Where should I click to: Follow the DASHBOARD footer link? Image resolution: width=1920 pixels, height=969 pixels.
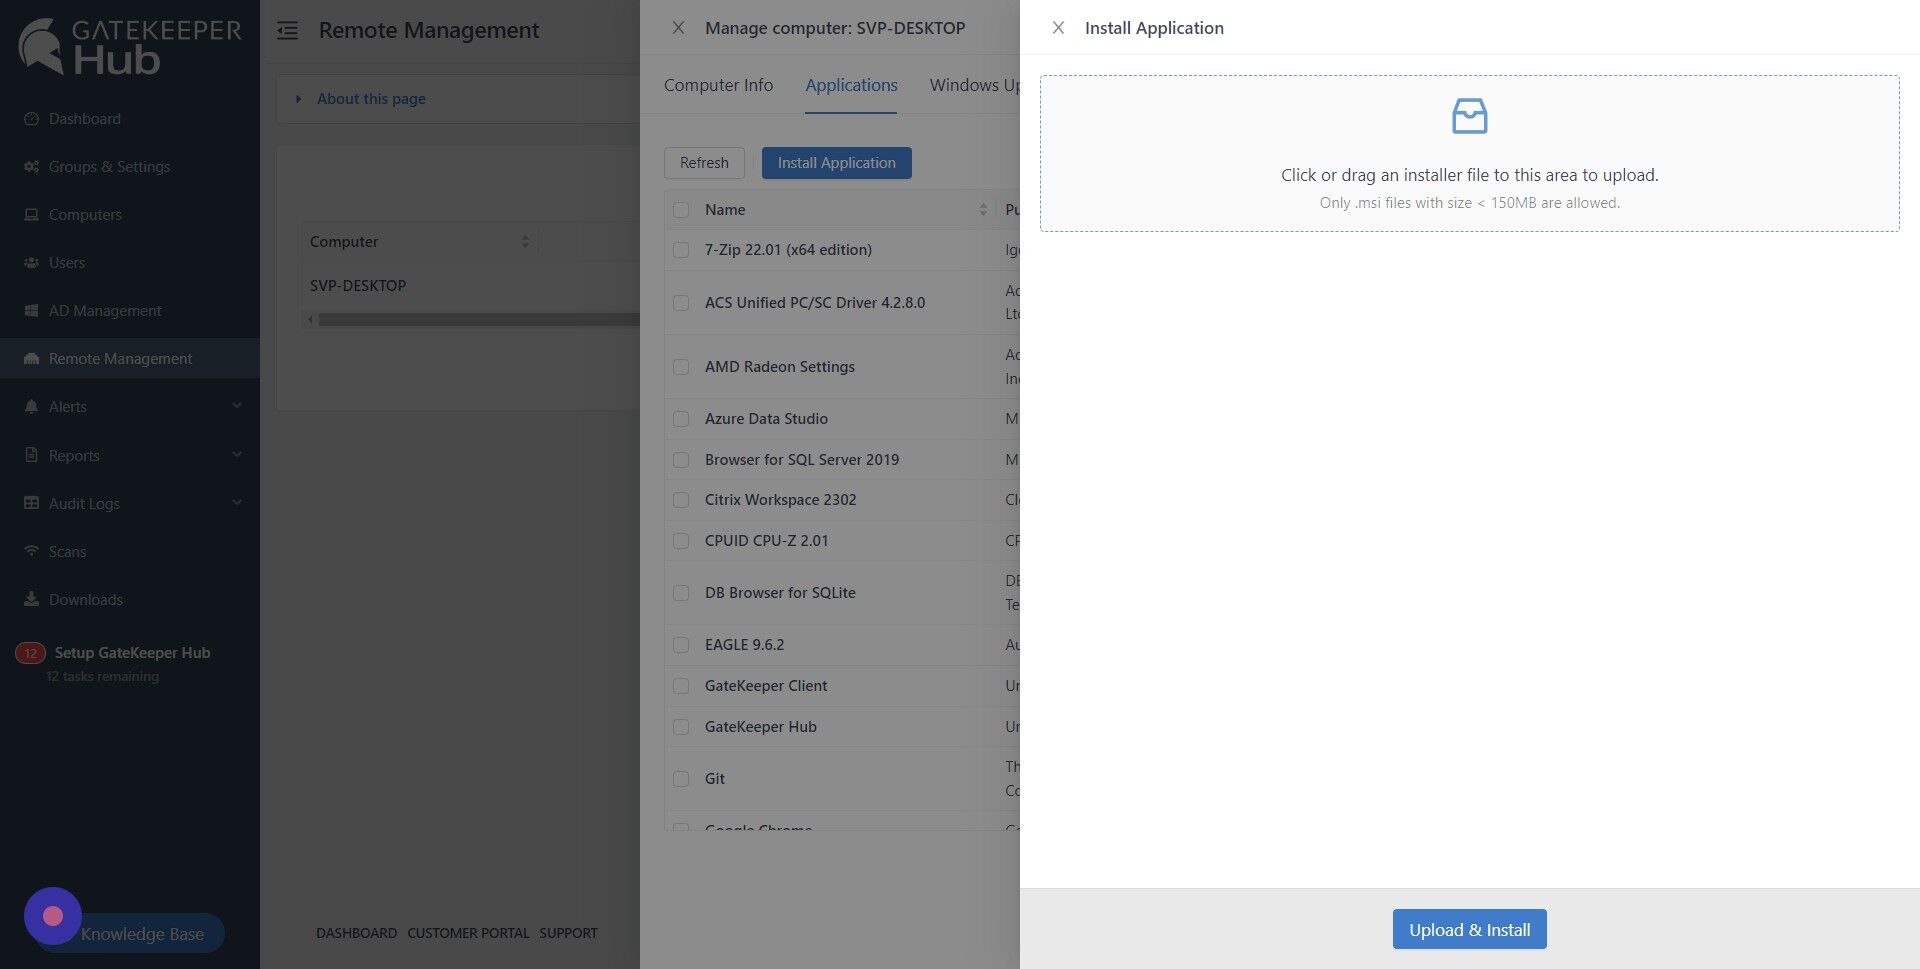coord(356,933)
